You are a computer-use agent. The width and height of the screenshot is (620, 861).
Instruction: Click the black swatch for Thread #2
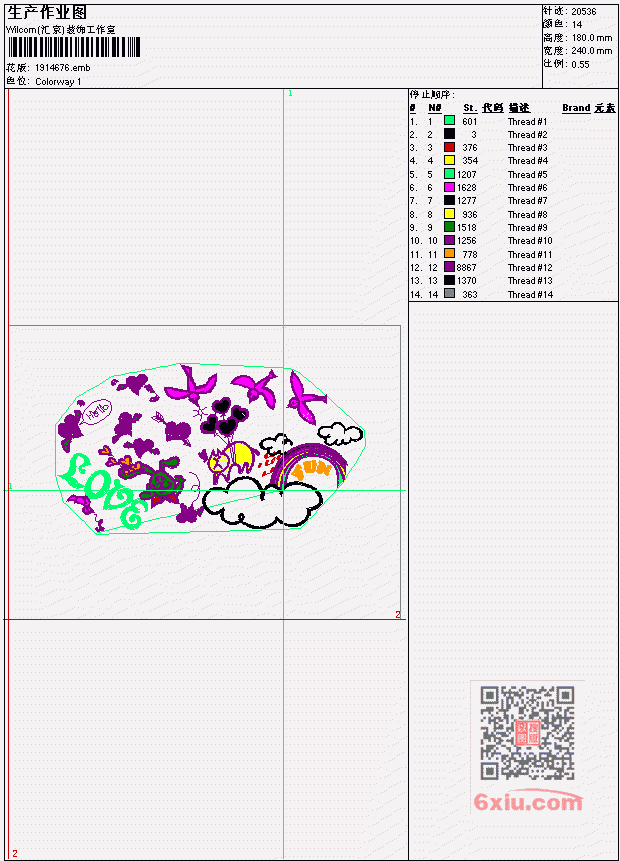[x=449, y=134]
